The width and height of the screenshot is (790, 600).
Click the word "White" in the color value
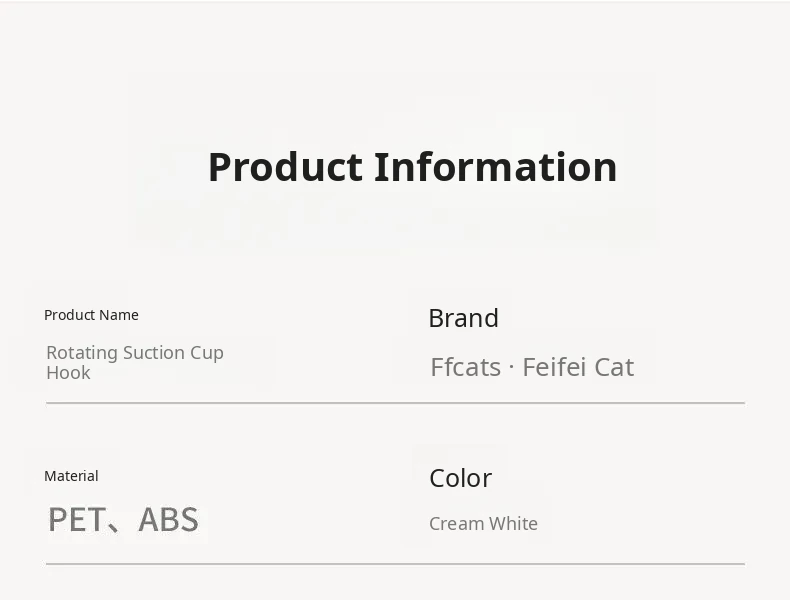pyautogui.click(x=512, y=524)
